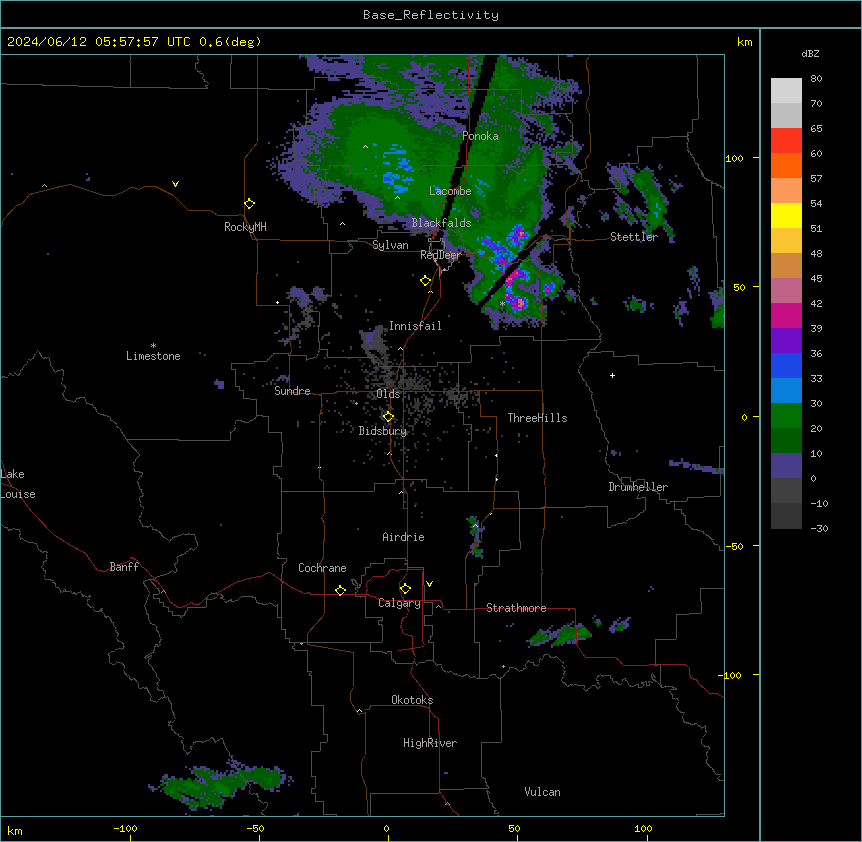
Task: Click the Lake Louise label
Action: coord(18,484)
